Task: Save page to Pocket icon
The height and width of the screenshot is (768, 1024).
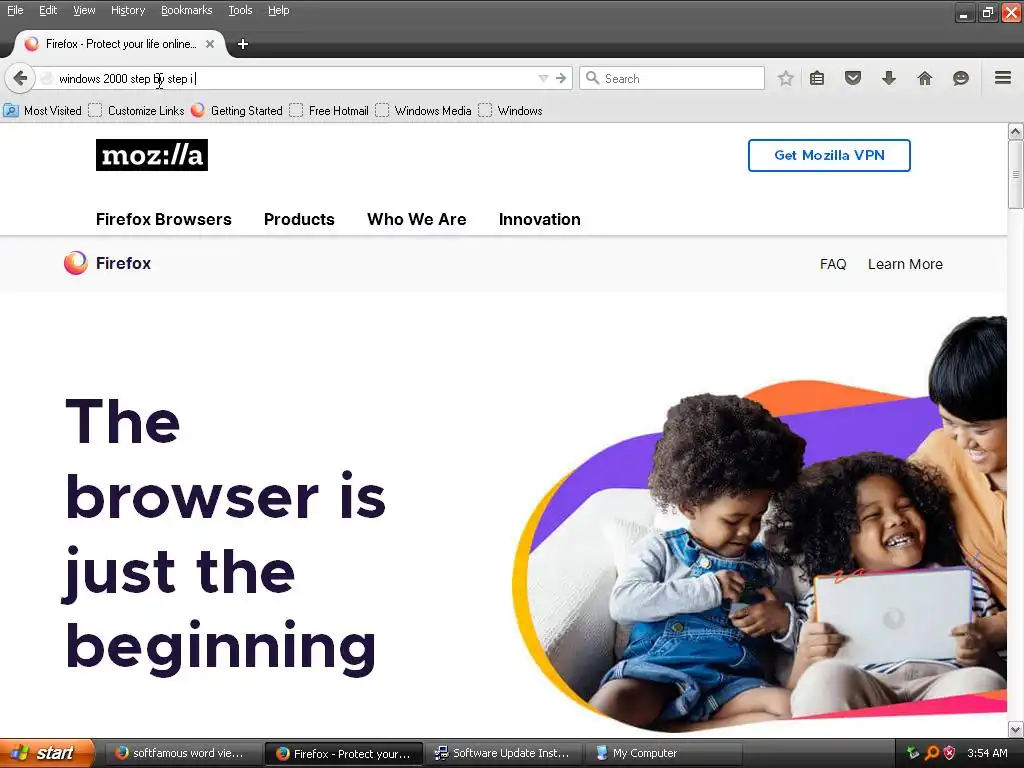Action: tap(852, 78)
